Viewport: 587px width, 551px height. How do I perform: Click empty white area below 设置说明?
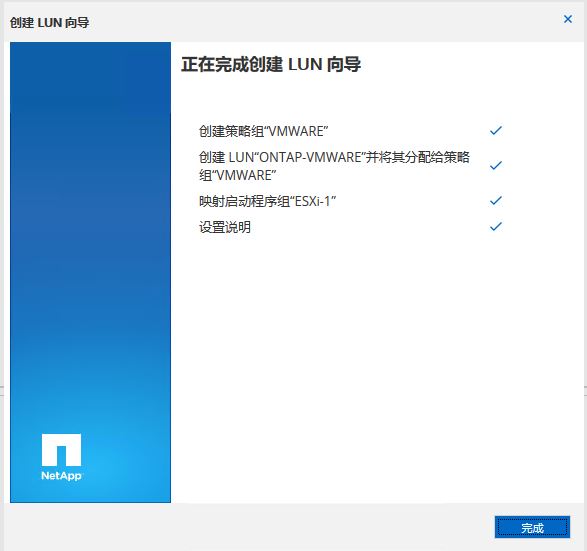[374, 356]
